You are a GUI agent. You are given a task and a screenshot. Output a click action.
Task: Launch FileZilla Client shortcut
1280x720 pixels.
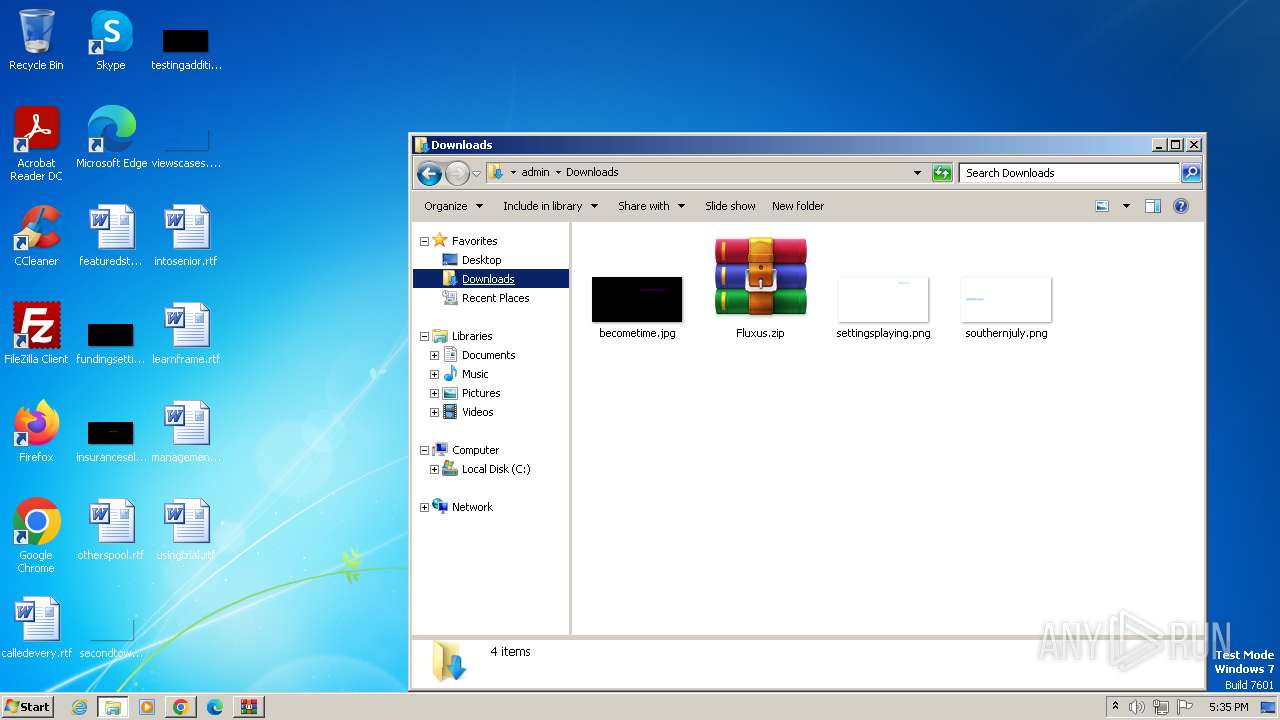coord(36,334)
